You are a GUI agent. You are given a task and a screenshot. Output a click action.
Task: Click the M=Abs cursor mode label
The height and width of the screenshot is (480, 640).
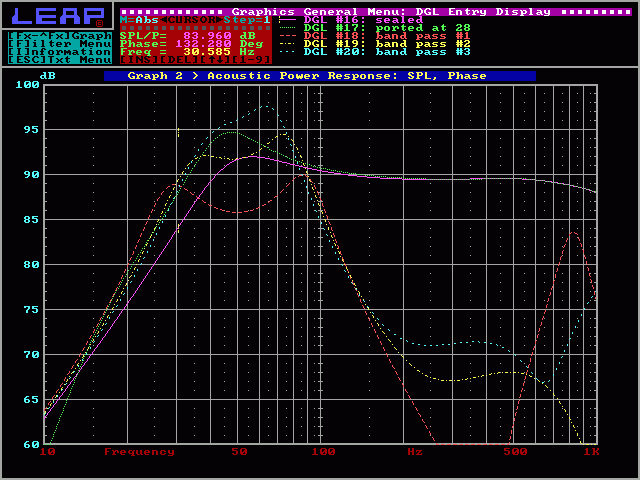click(x=139, y=20)
